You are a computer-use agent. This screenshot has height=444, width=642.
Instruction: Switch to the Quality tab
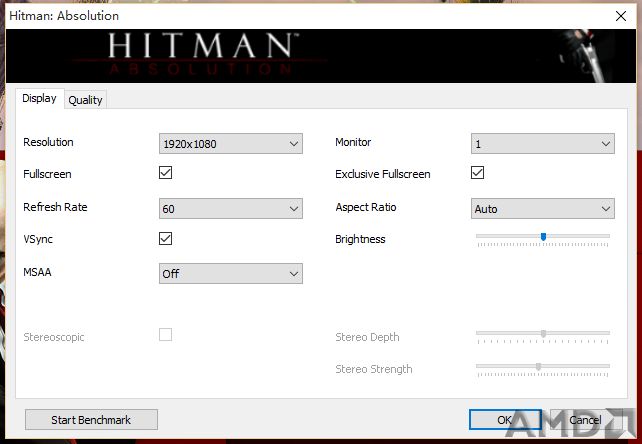(x=85, y=100)
